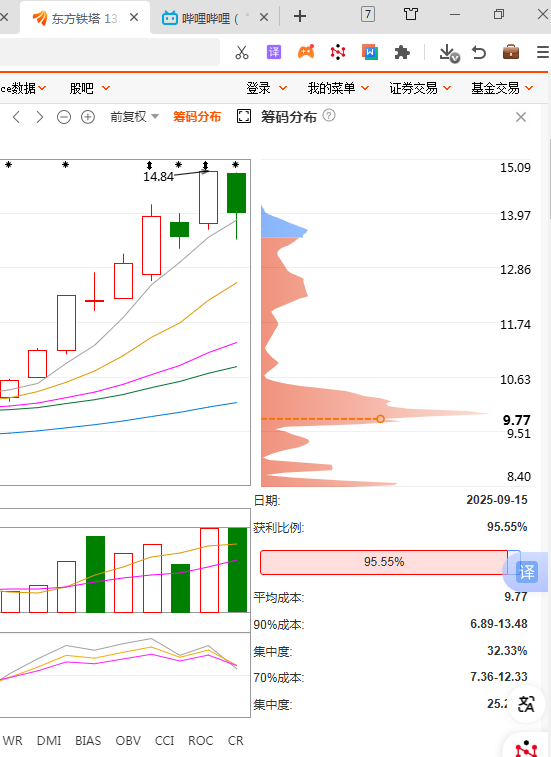Image resolution: width=551 pixels, height=757 pixels.
Task: Select the ROC indicator tab
Action: pos(200,741)
